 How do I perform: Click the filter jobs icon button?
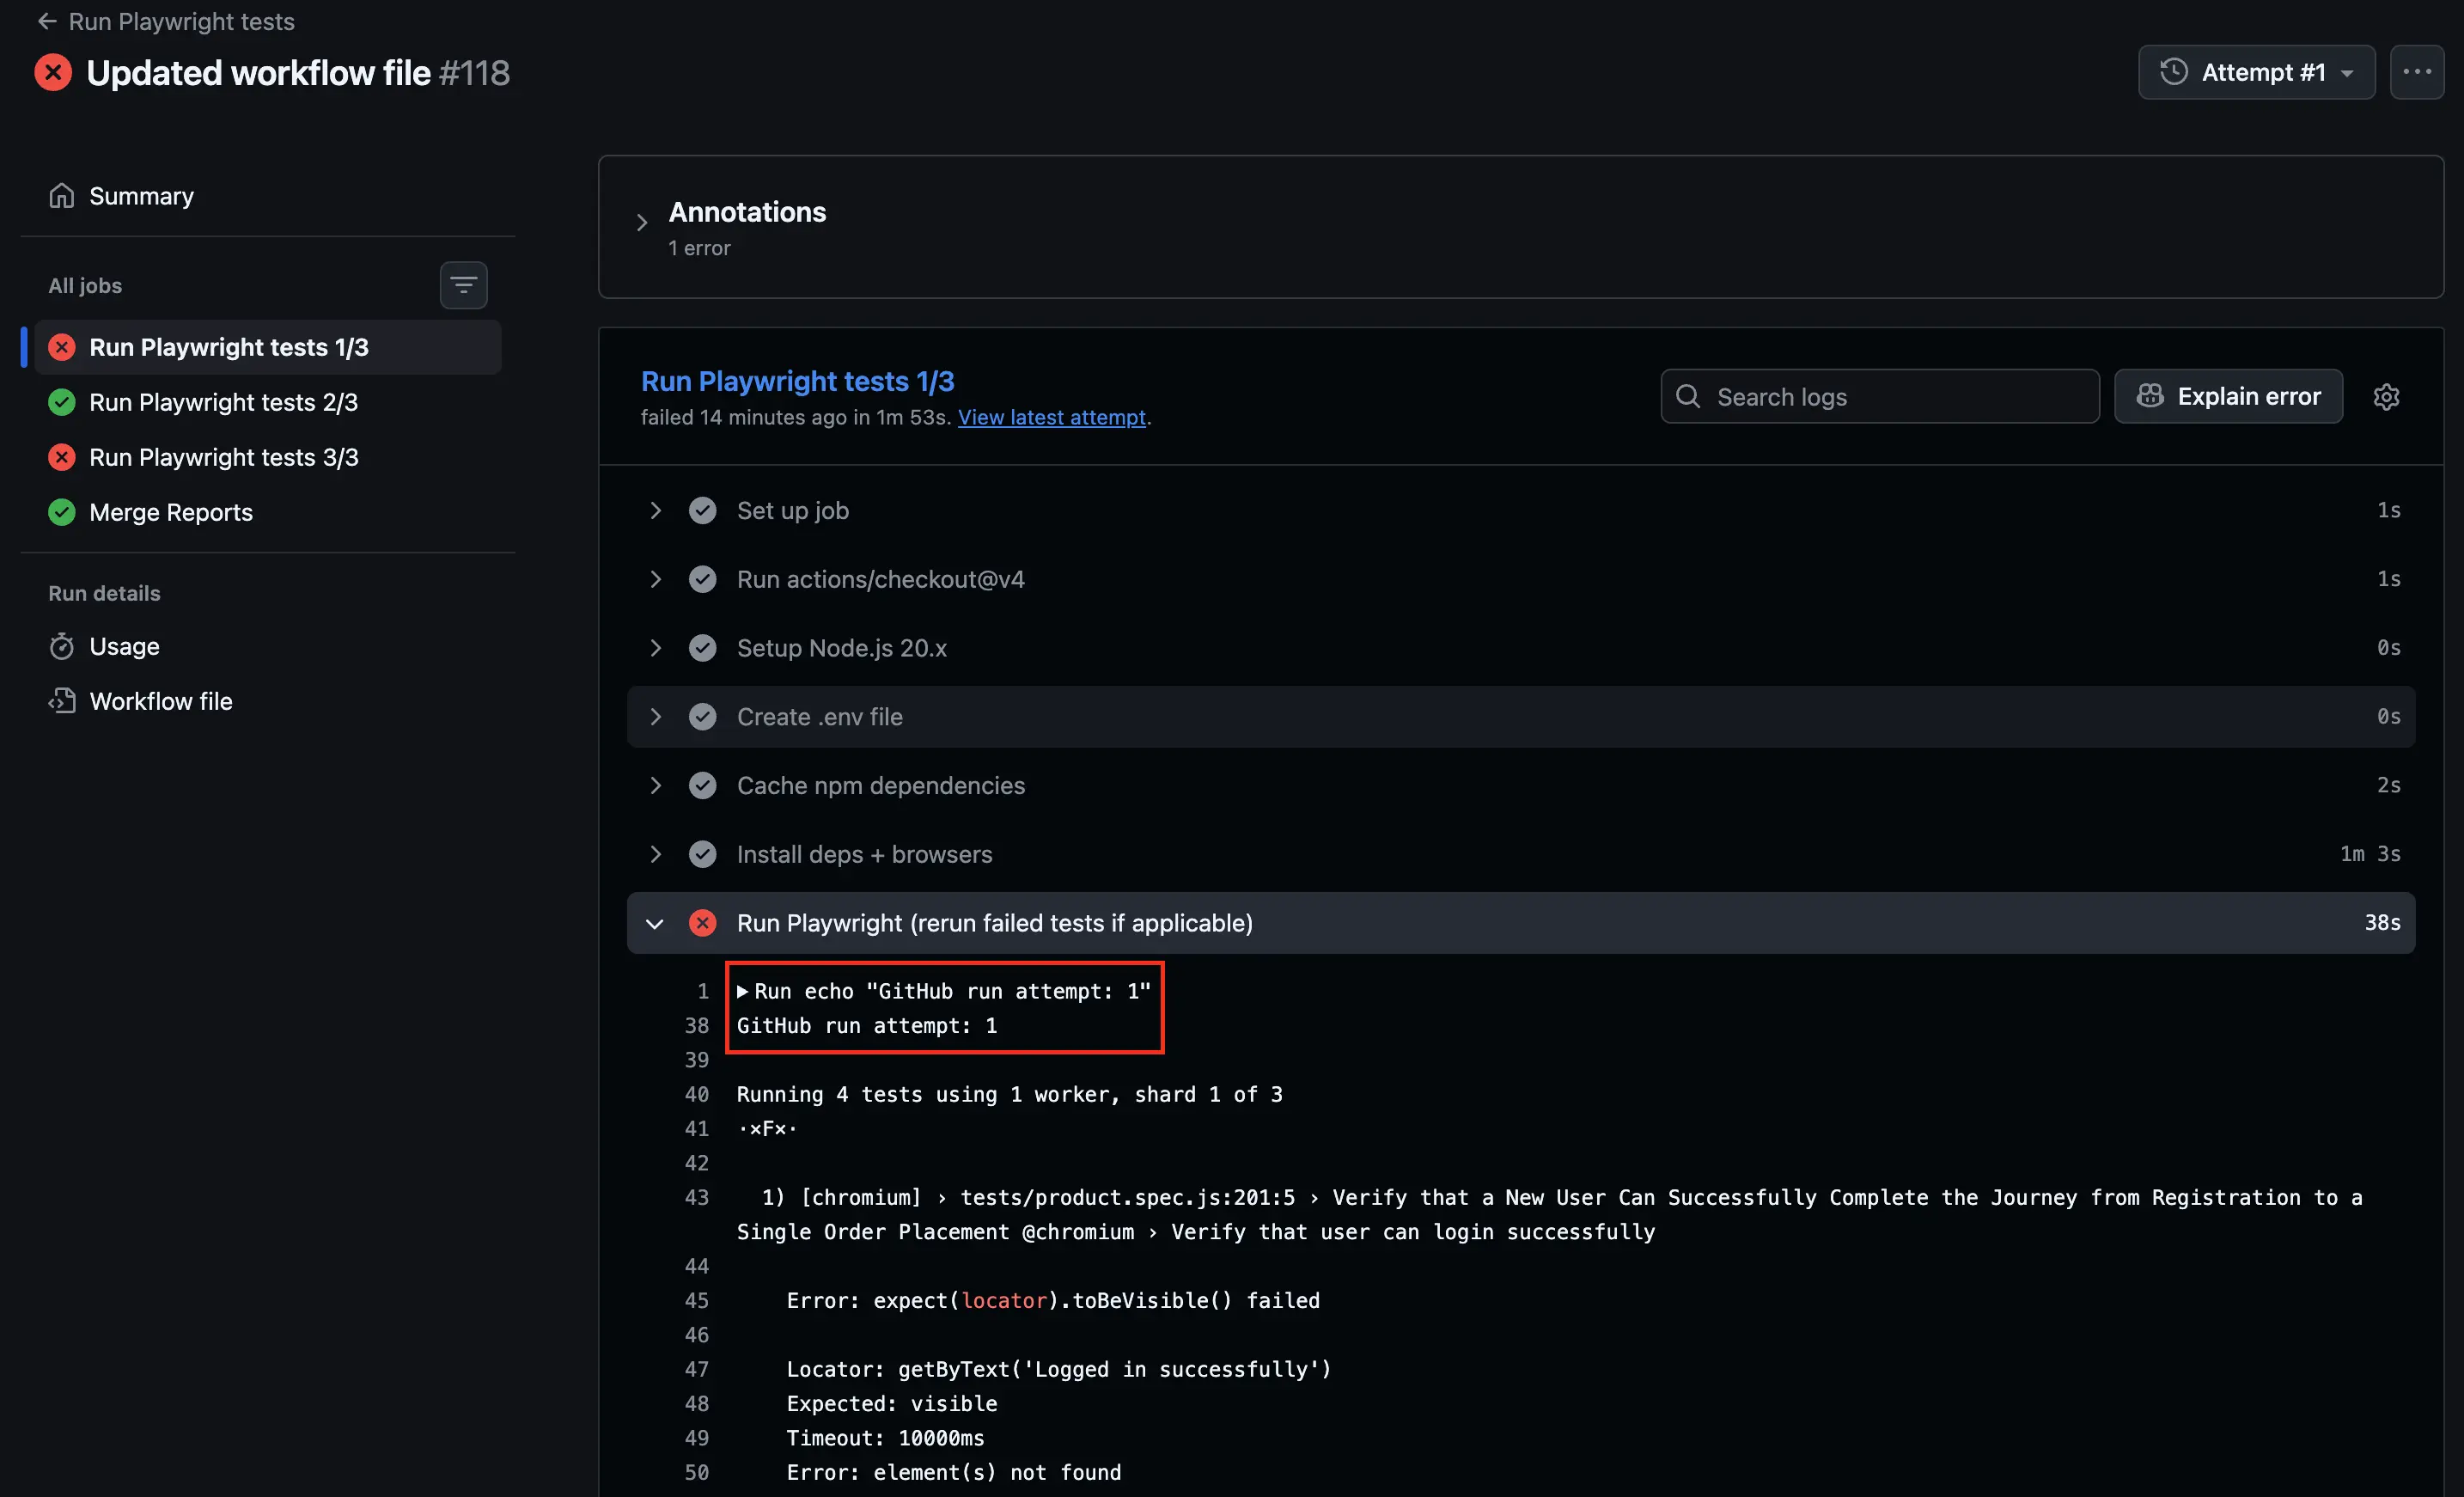pyautogui.click(x=463, y=286)
